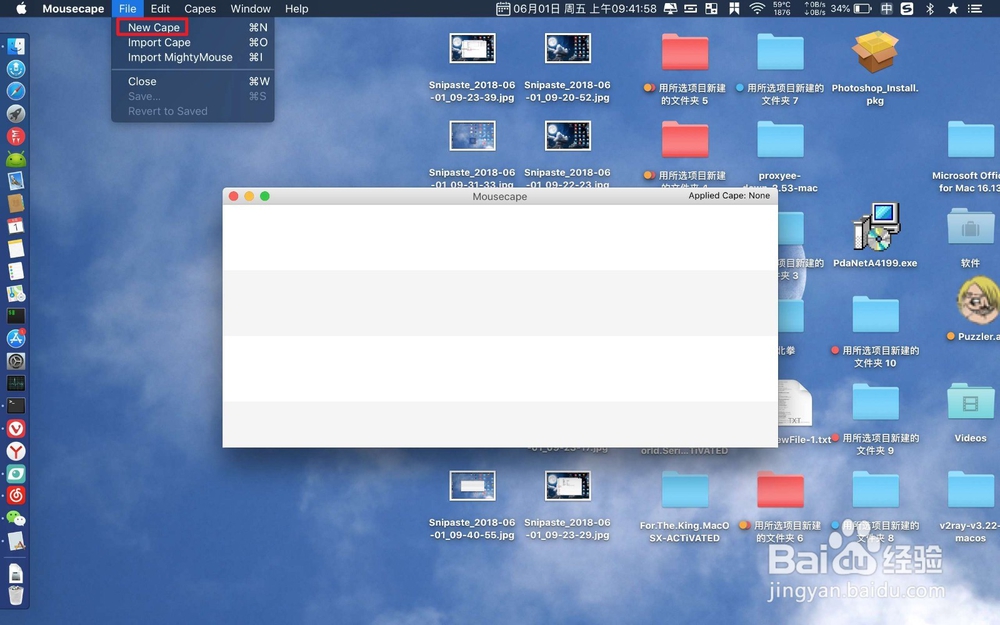The width and height of the screenshot is (1000, 625).
Task: Select folder 用所选项目新建的文件夹 9
Action: click(x=875, y=402)
